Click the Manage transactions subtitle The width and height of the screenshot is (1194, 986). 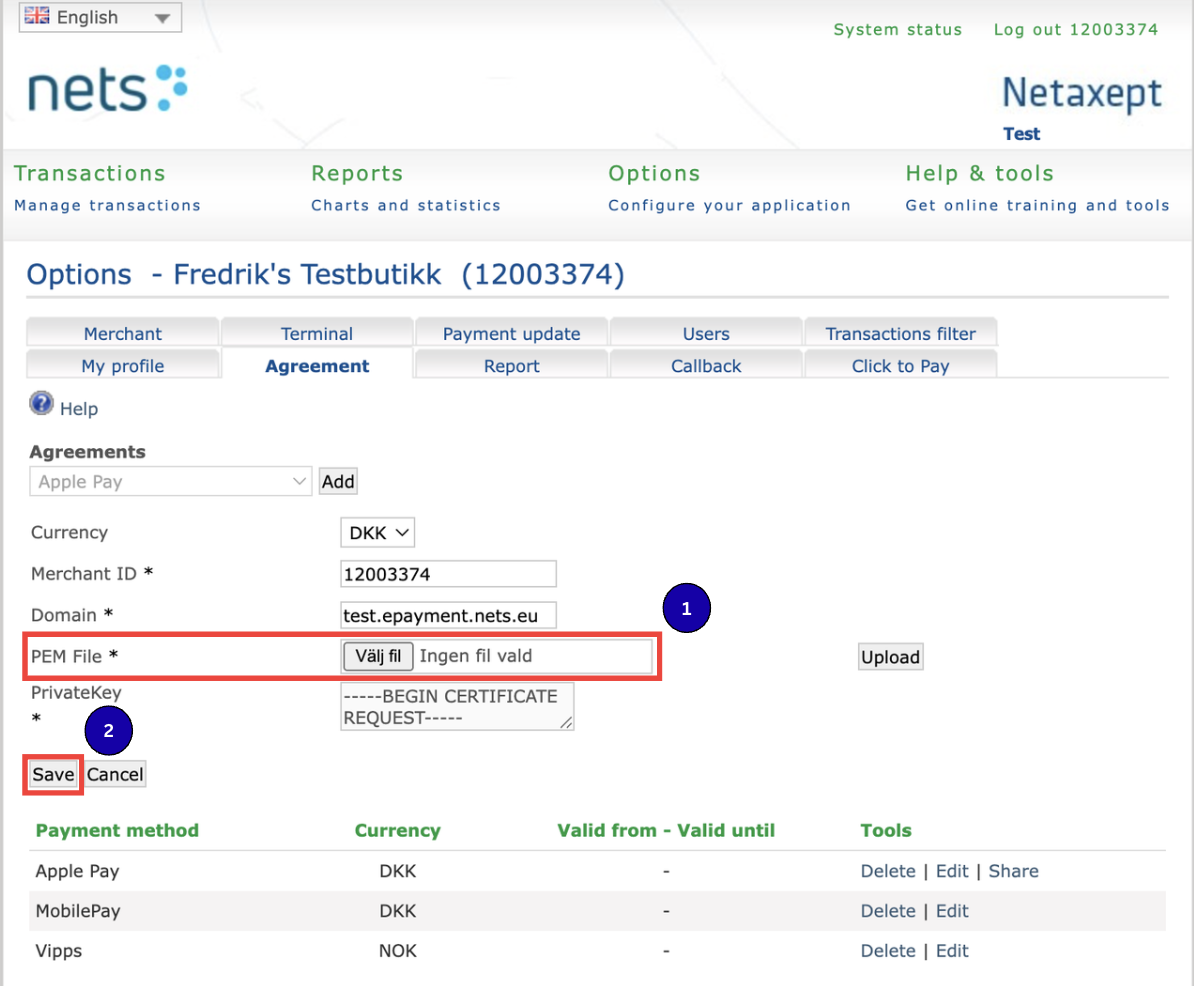107,206
